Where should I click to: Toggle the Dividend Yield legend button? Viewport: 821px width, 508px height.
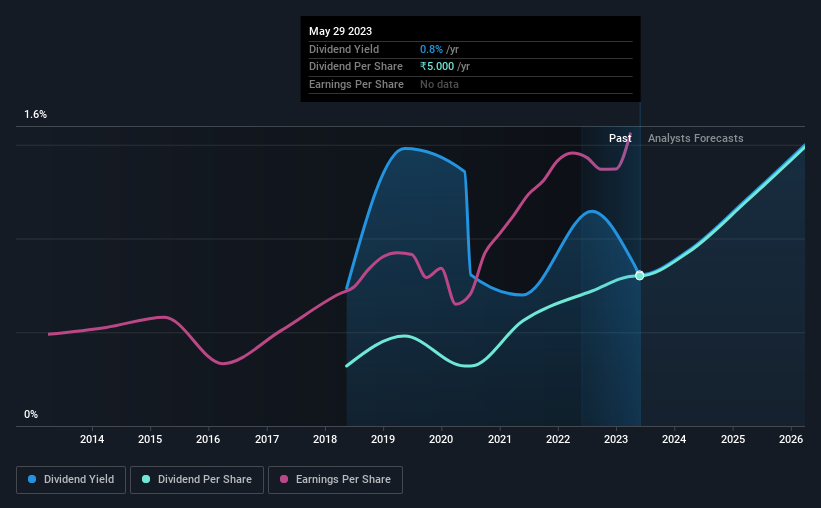[x=71, y=480]
